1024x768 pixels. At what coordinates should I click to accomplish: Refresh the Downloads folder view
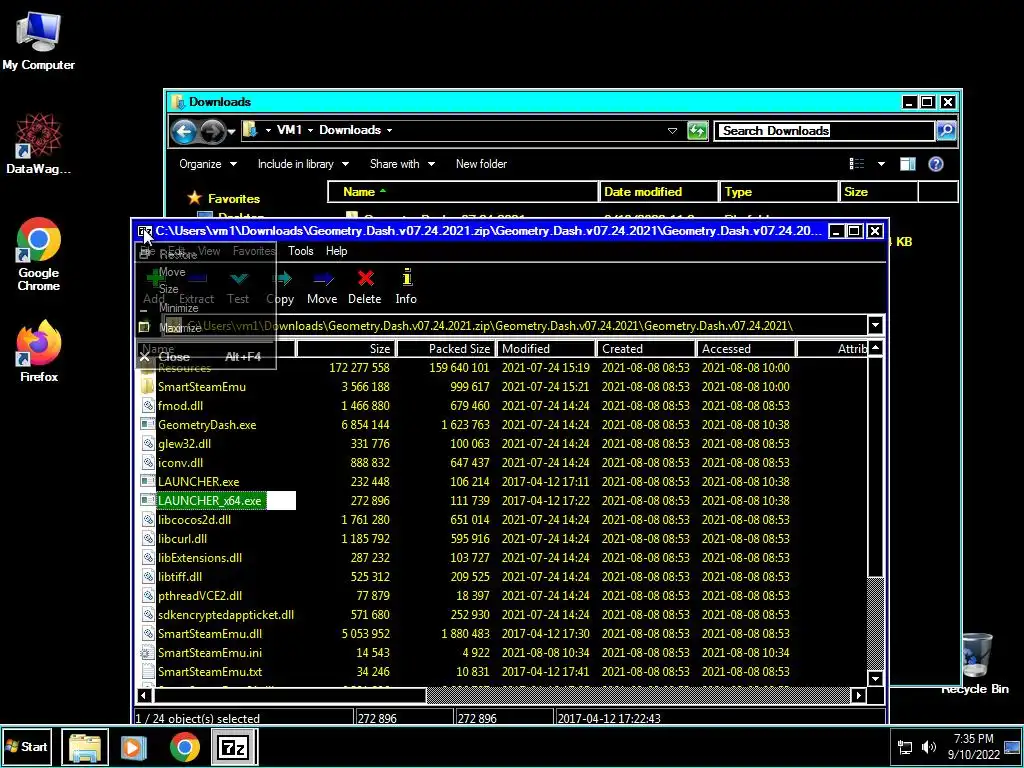click(x=697, y=131)
